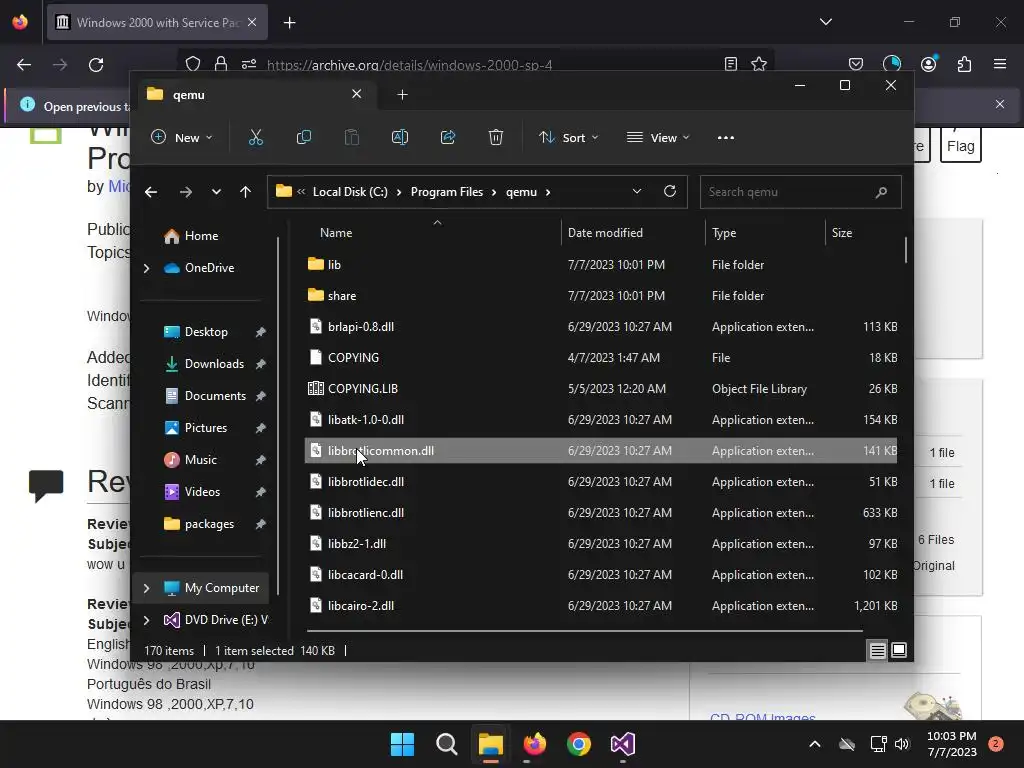
Task: Open taskbar Search
Action: [x=447, y=744]
